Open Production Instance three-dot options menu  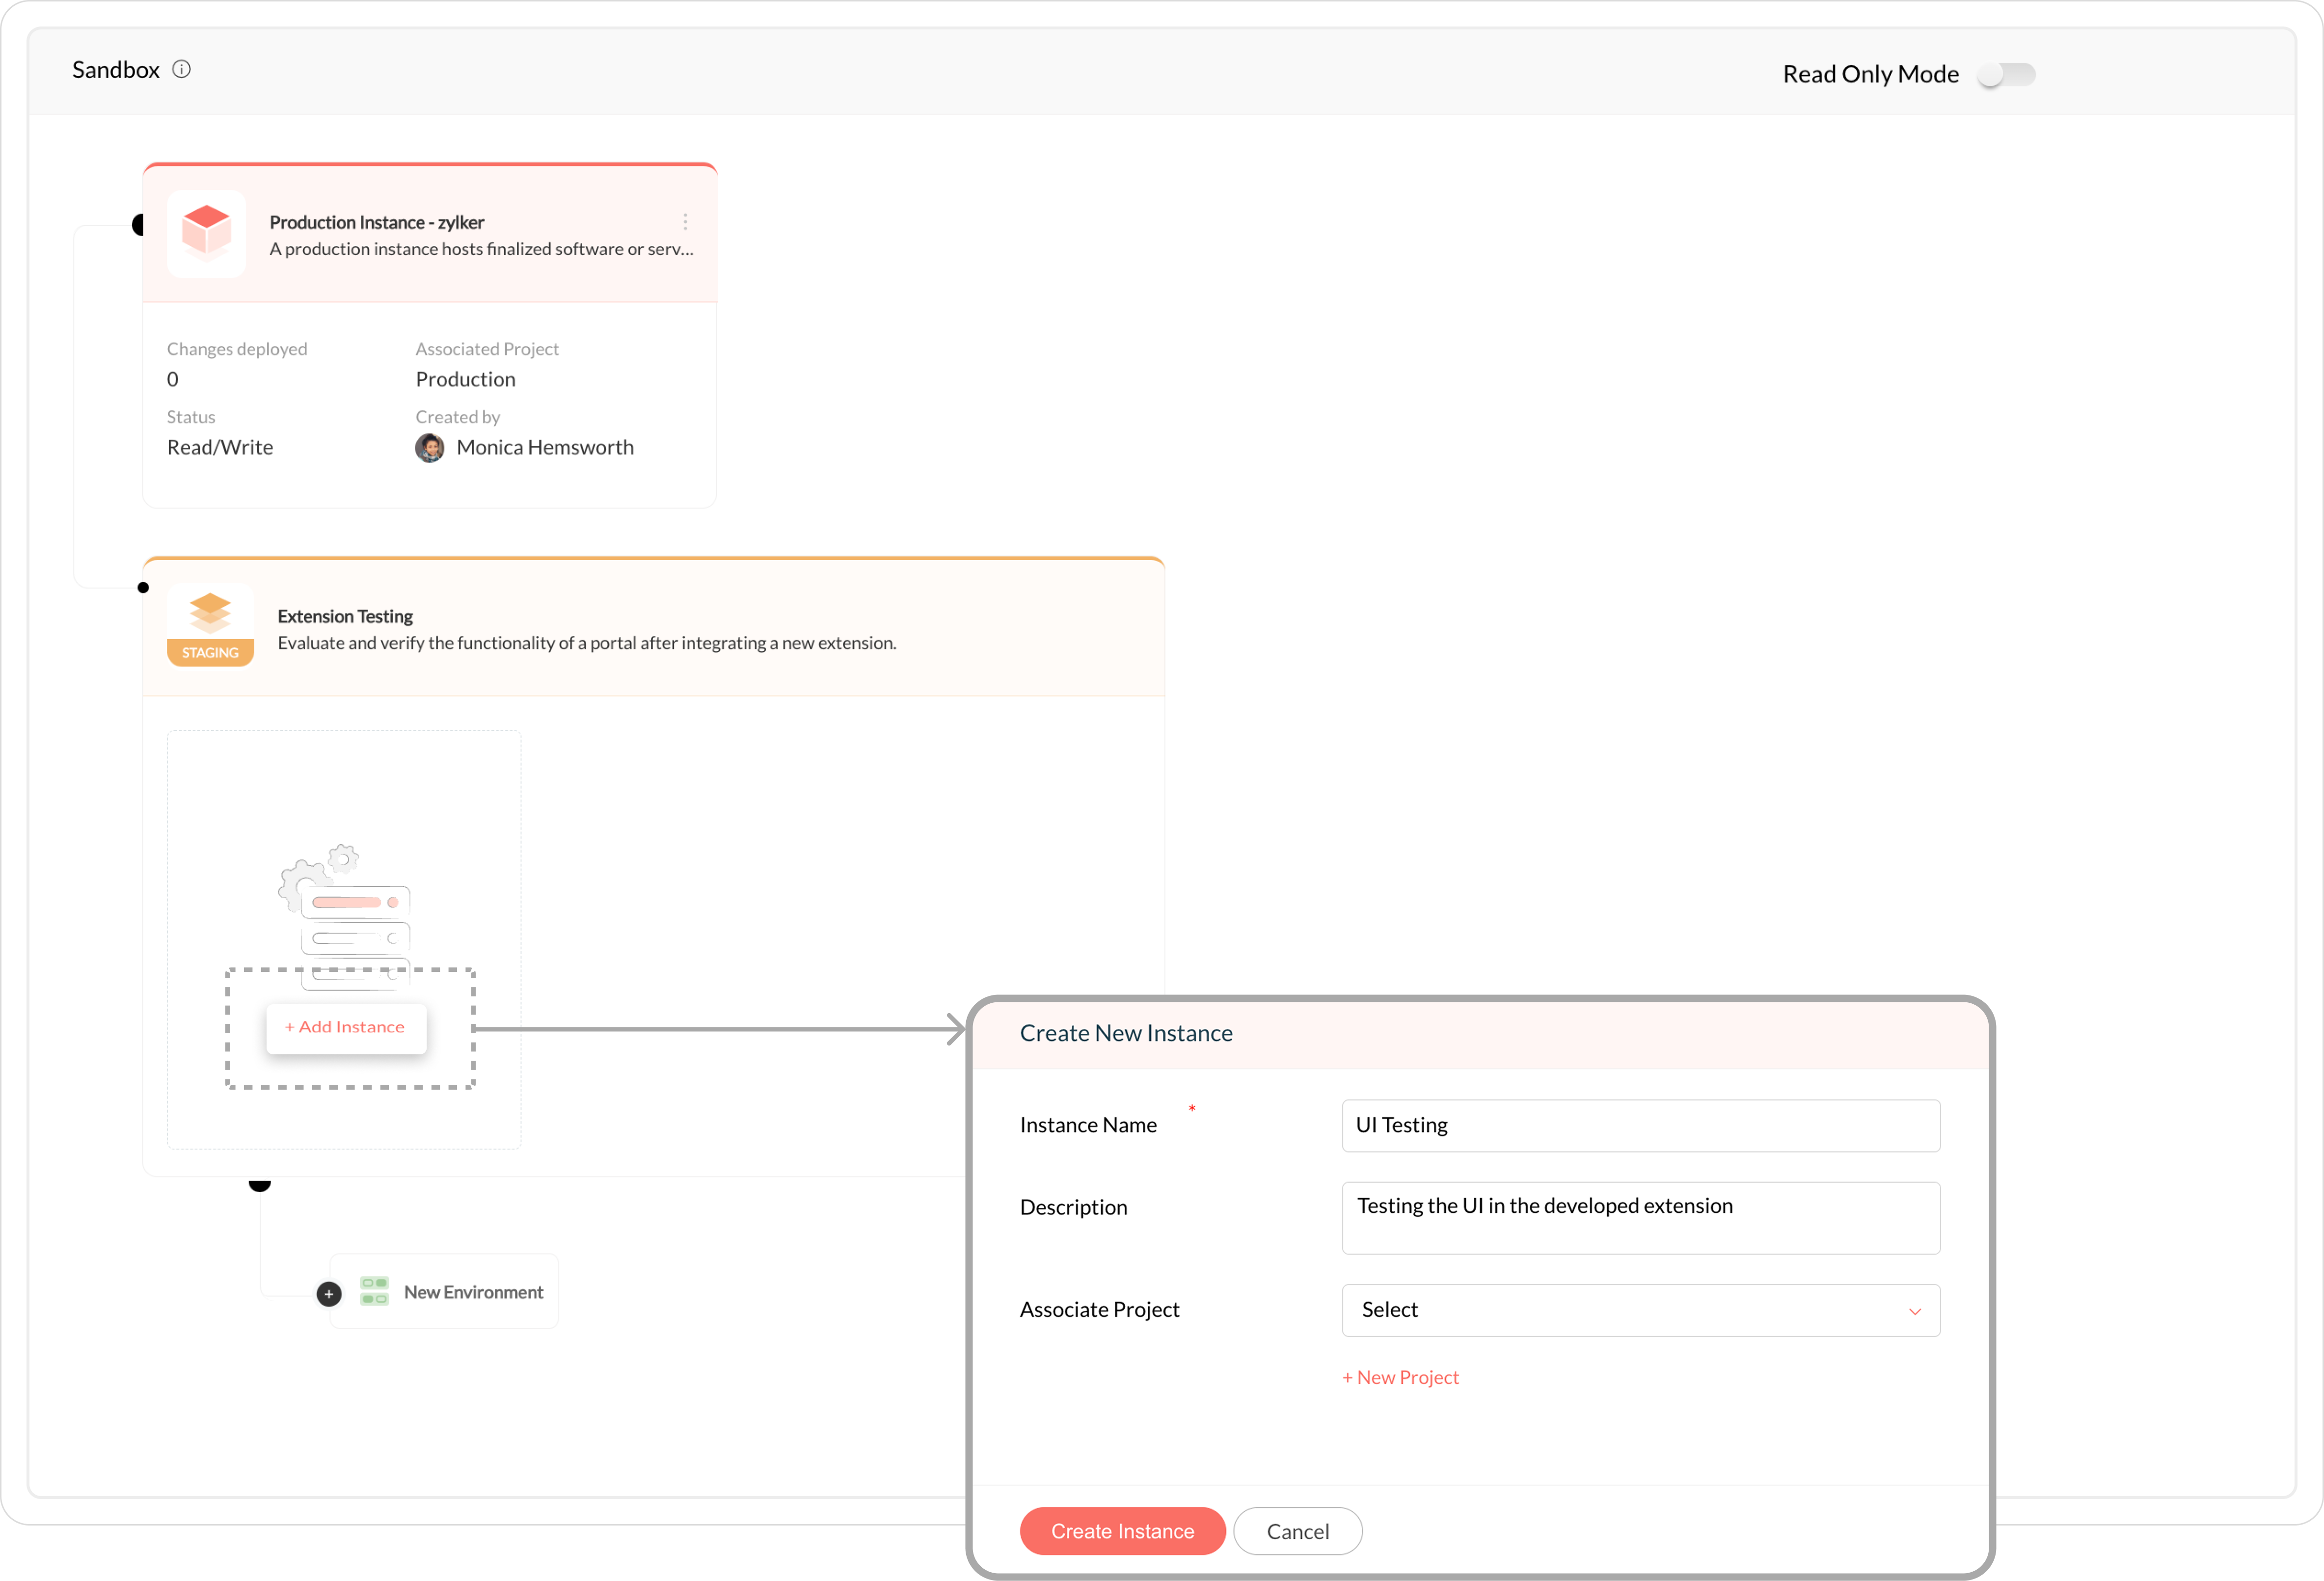(x=685, y=222)
